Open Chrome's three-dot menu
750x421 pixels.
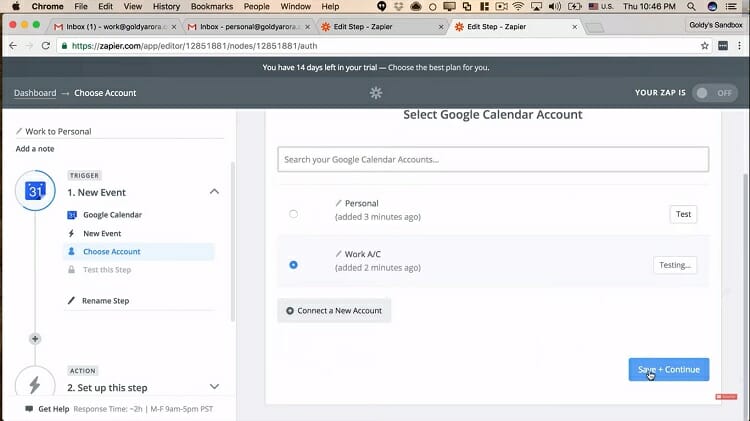[x=739, y=45]
